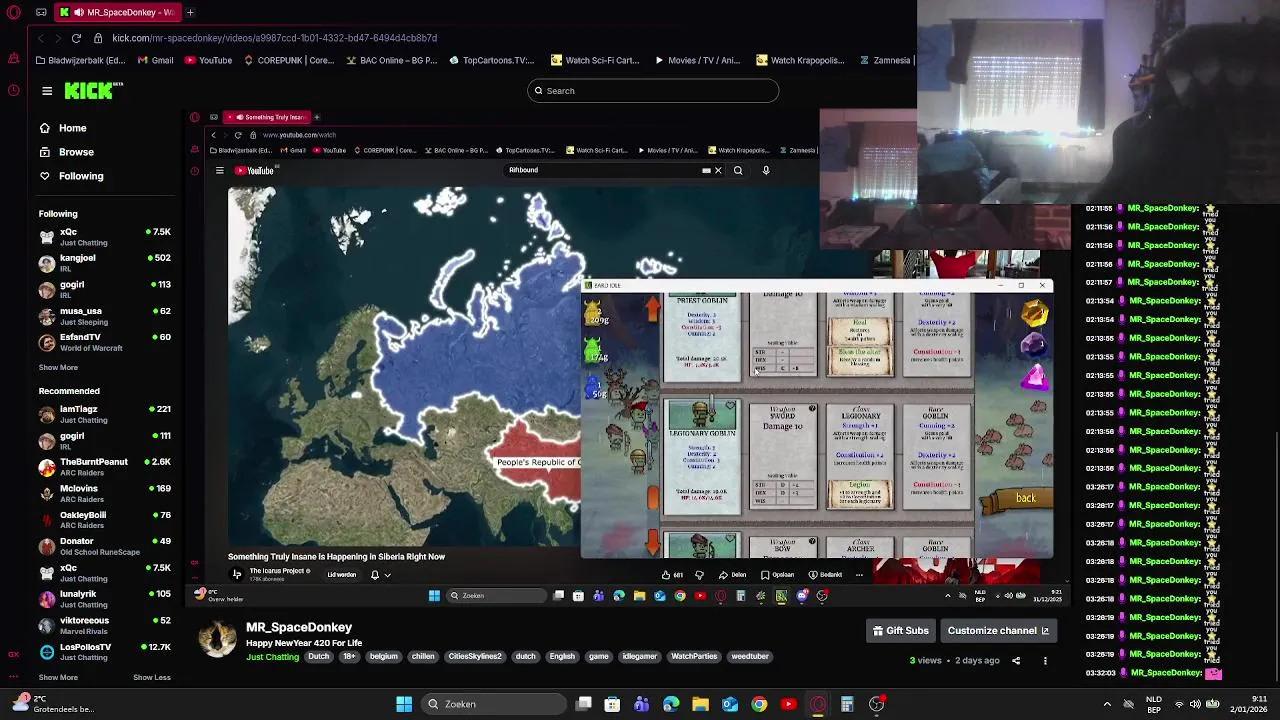Open musa_usa's Just Sleeping stream
The width and height of the screenshot is (1280, 720).
click(105, 316)
